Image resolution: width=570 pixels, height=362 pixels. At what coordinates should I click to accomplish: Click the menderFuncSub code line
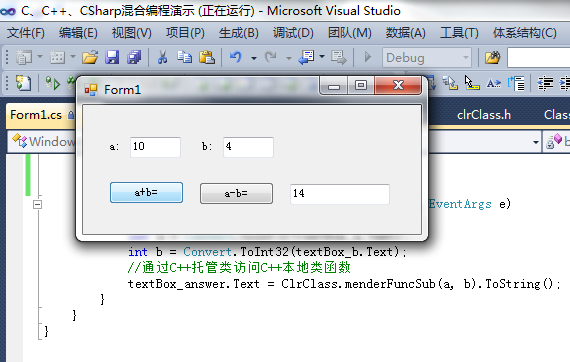tap(344, 283)
